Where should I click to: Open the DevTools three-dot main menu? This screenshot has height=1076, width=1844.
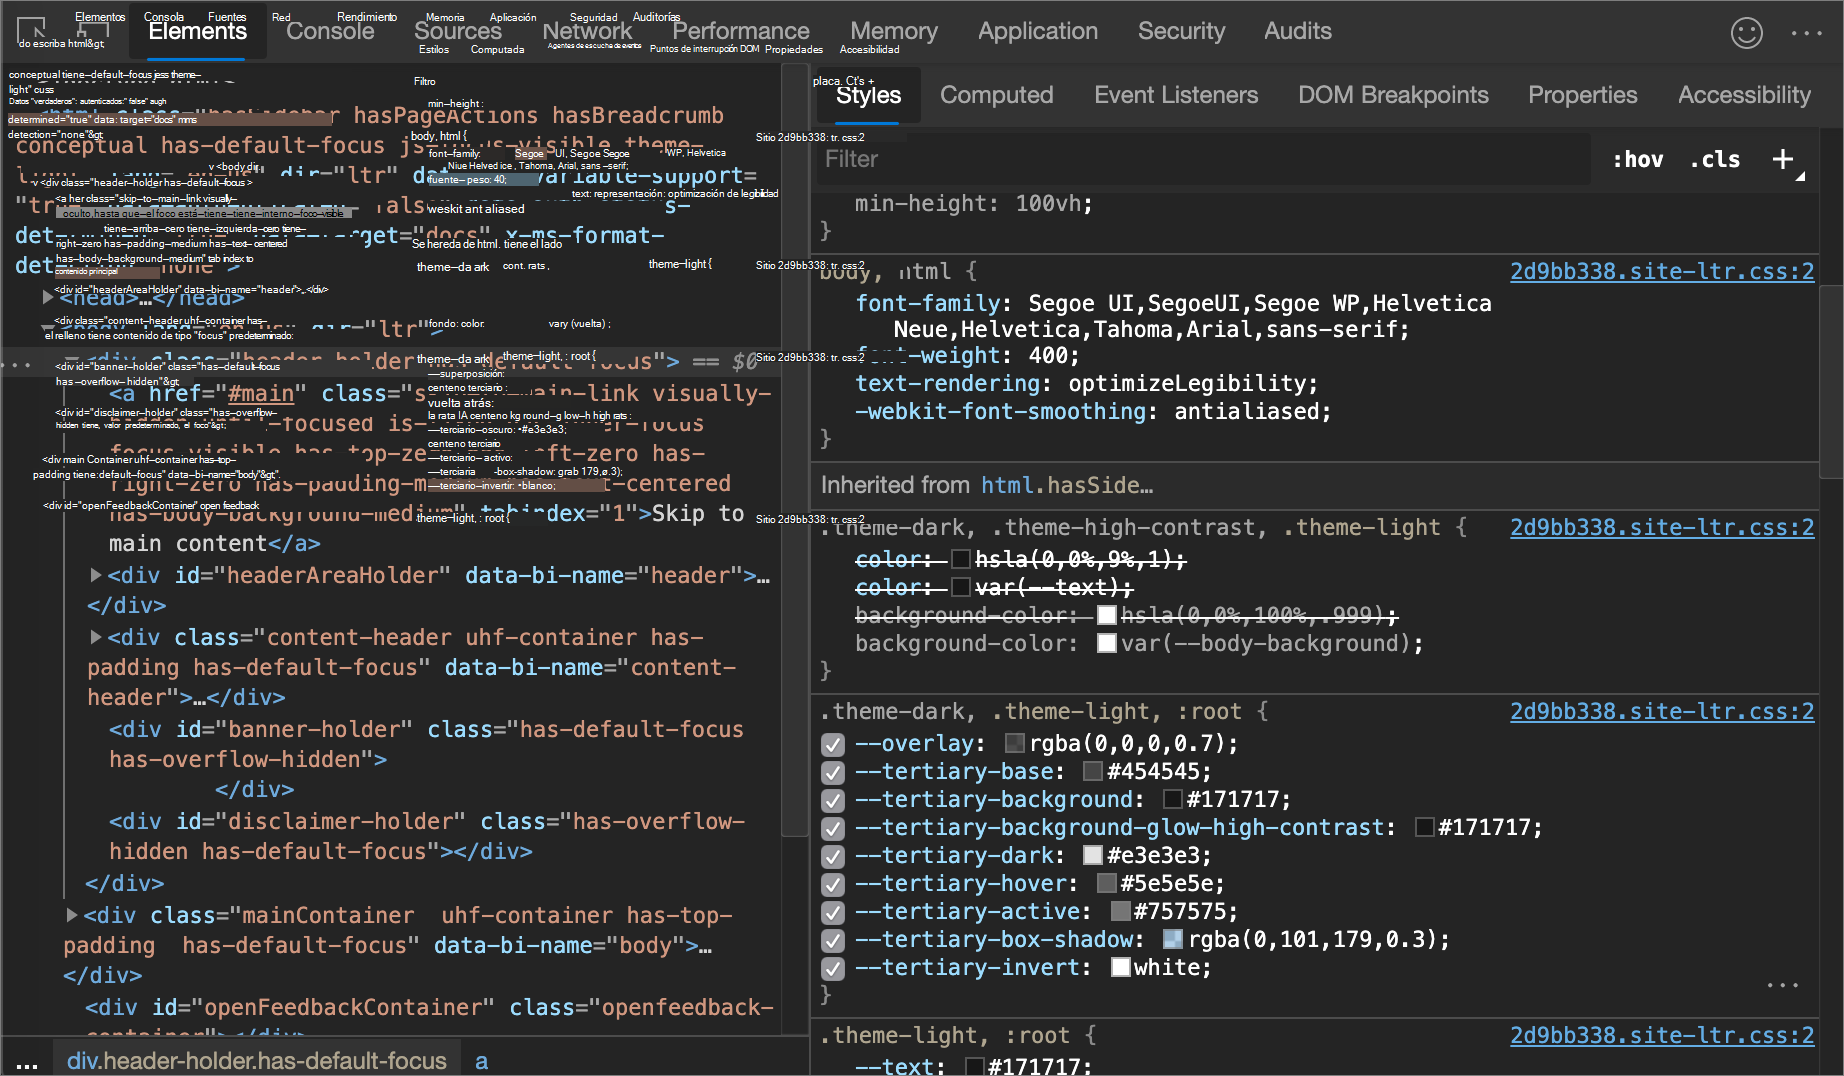tap(1806, 33)
